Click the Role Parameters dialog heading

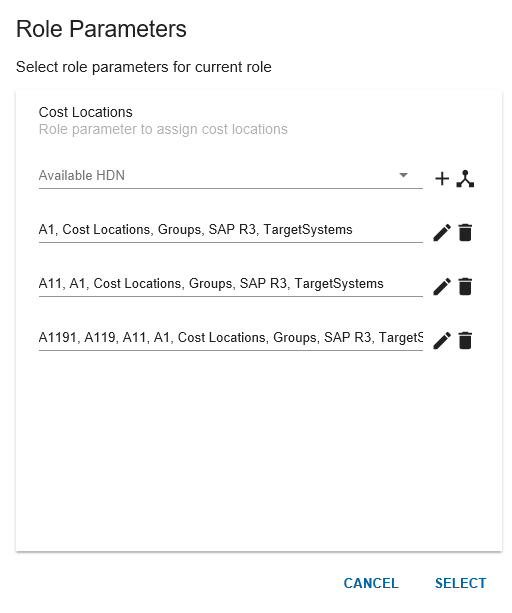pyautogui.click(x=101, y=29)
